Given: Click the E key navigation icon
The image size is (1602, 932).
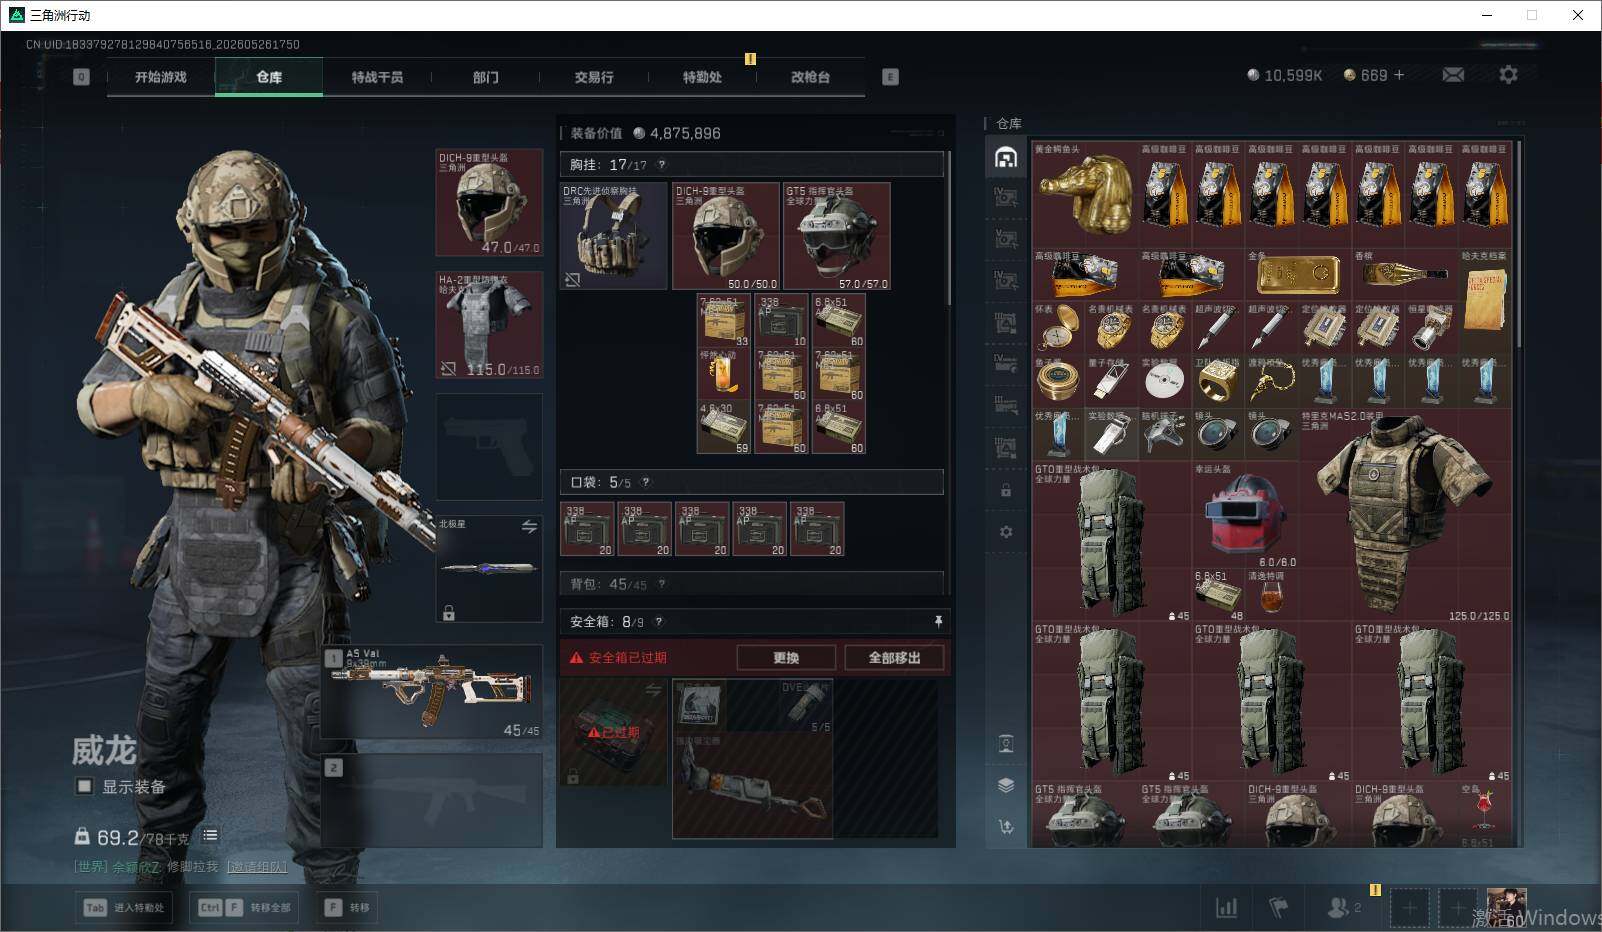Looking at the screenshot, I should click(890, 77).
